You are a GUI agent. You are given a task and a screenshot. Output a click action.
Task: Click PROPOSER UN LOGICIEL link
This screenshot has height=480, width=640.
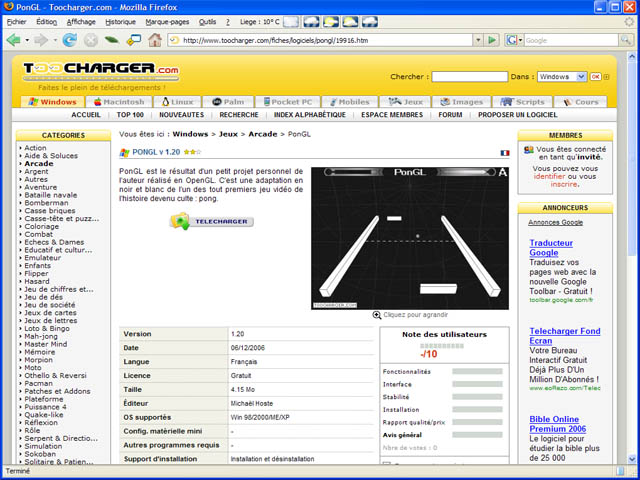point(518,115)
